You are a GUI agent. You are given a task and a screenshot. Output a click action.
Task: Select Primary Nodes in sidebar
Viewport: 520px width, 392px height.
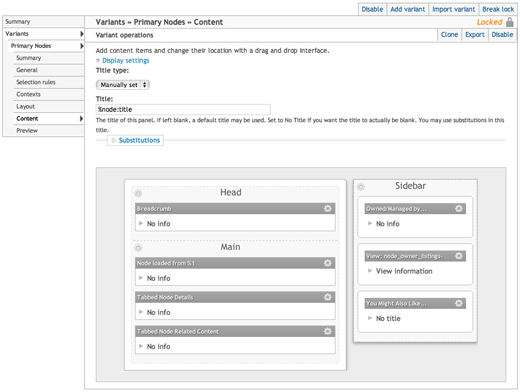(46, 46)
